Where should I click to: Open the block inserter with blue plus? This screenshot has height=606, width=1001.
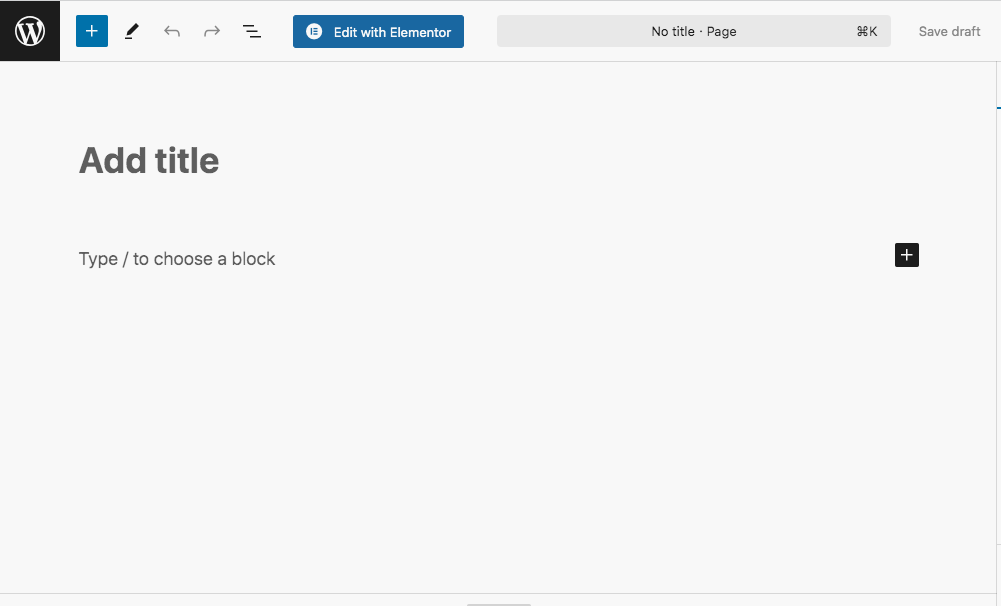pyautogui.click(x=91, y=31)
